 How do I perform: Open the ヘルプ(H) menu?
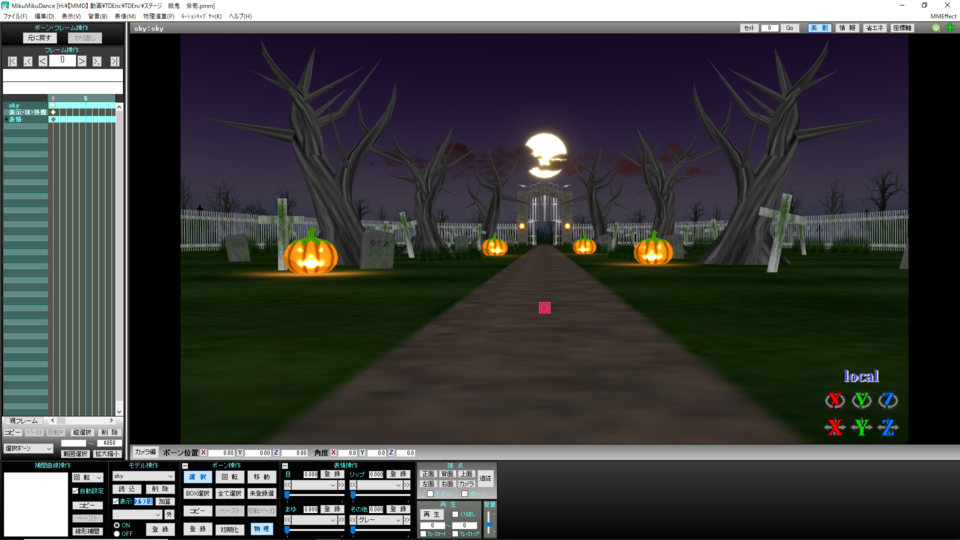click(240, 17)
